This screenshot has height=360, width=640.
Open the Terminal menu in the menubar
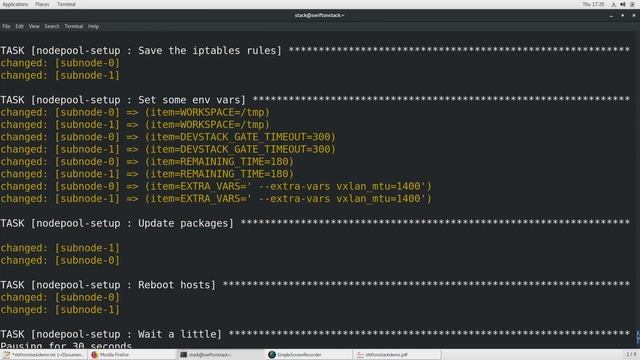[73, 26]
